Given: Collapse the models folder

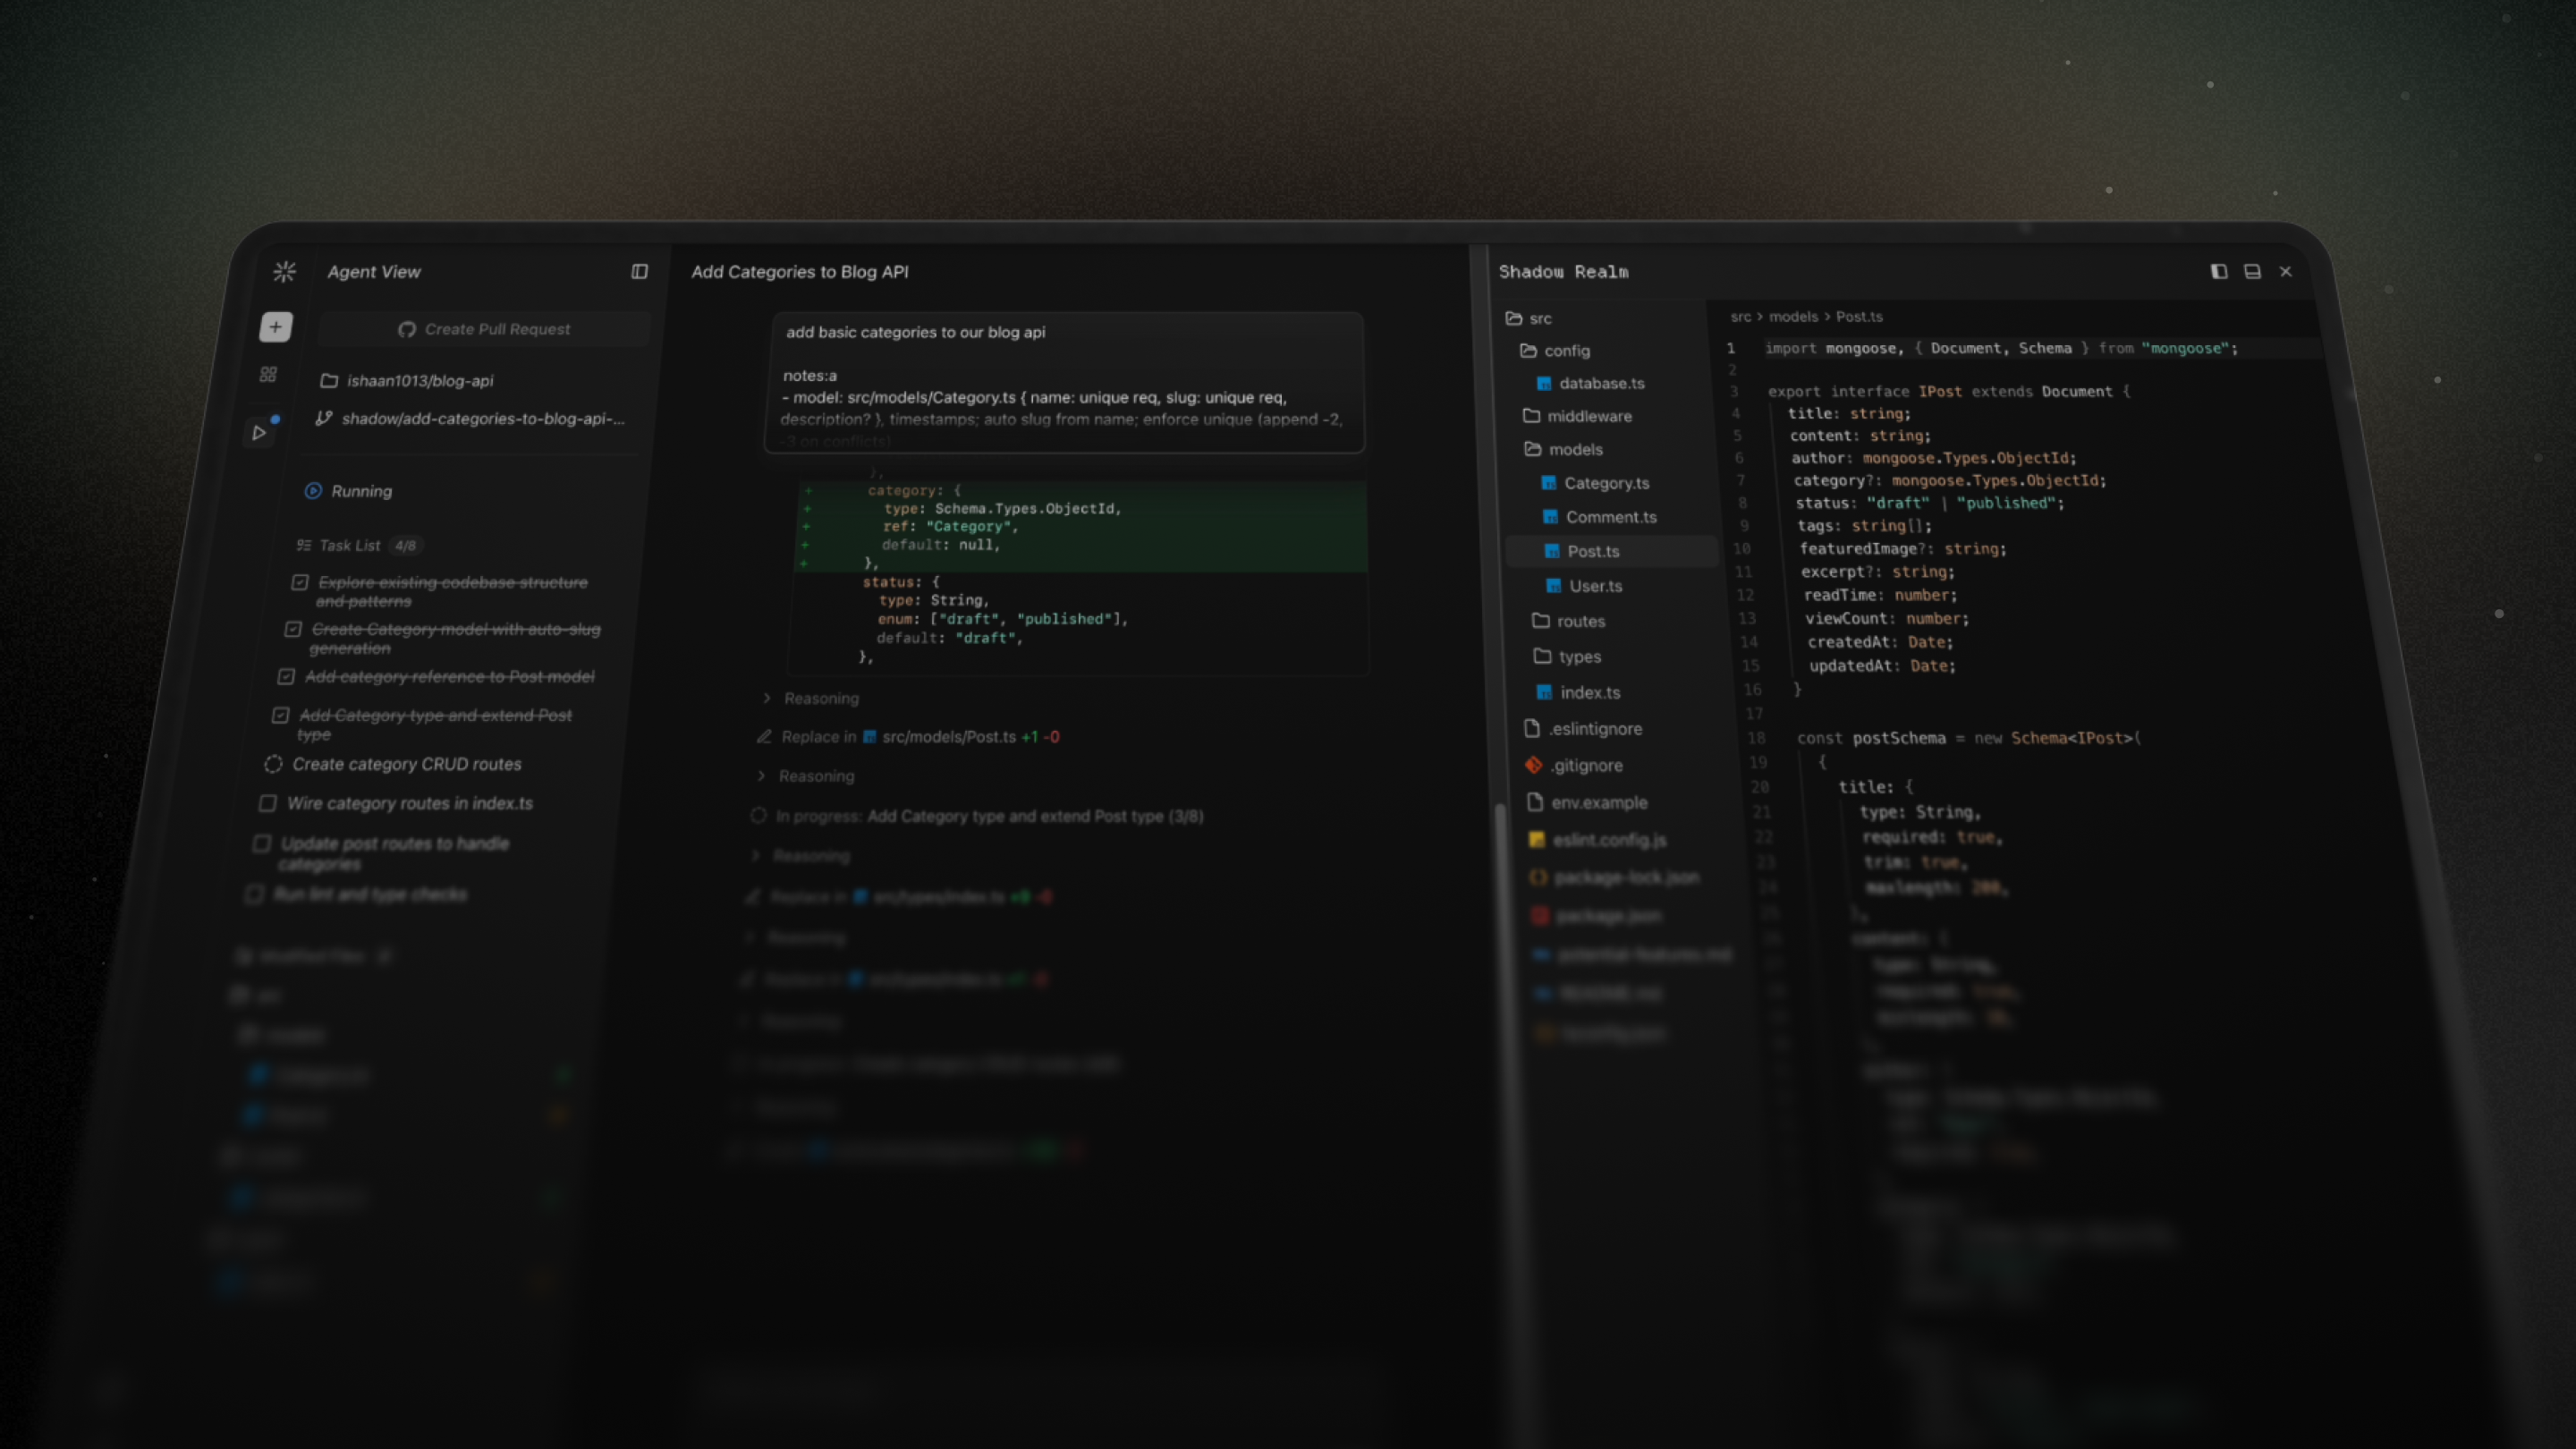Looking at the screenshot, I should coord(1563,450).
